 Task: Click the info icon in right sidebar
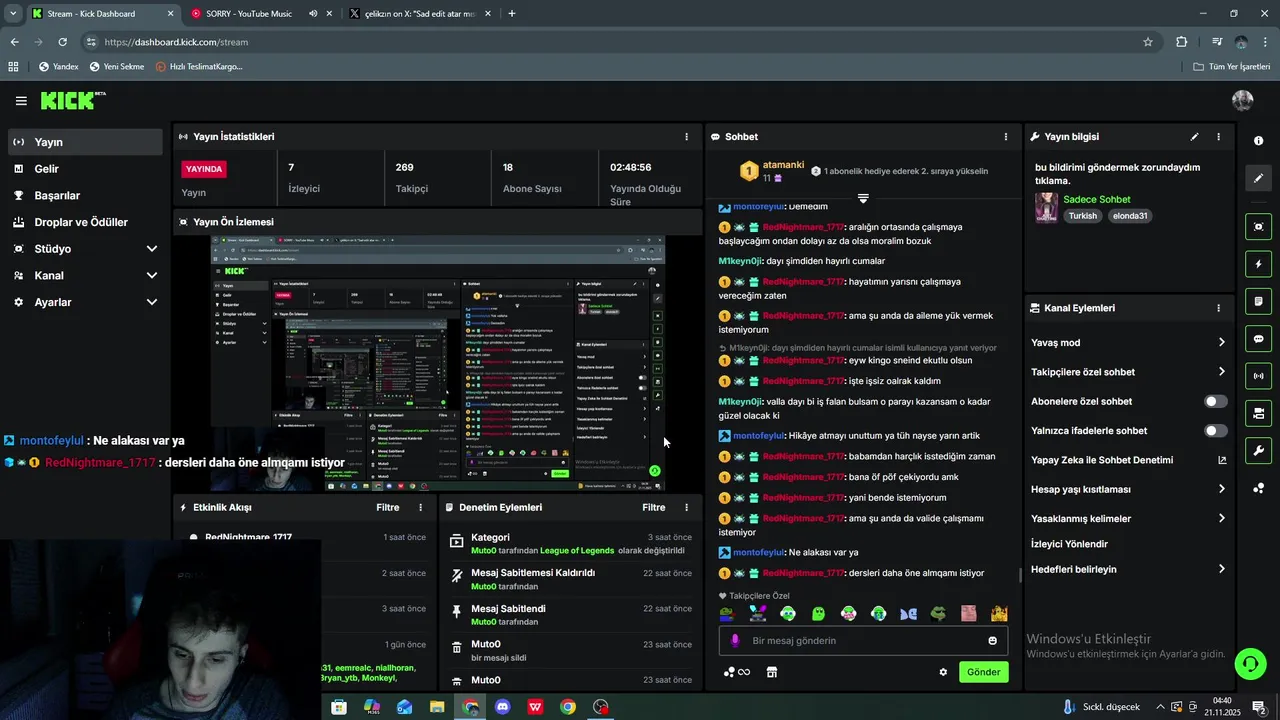click(1259, 141)
